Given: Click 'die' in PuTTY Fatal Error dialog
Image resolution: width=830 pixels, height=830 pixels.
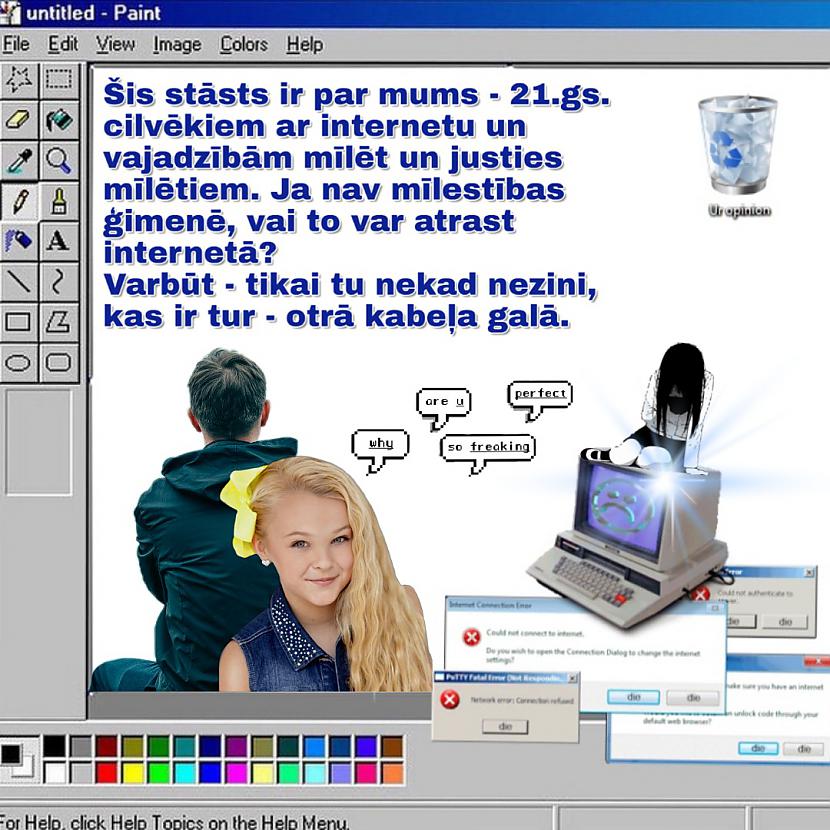Looking at the screenshot, I should point(505,726).
